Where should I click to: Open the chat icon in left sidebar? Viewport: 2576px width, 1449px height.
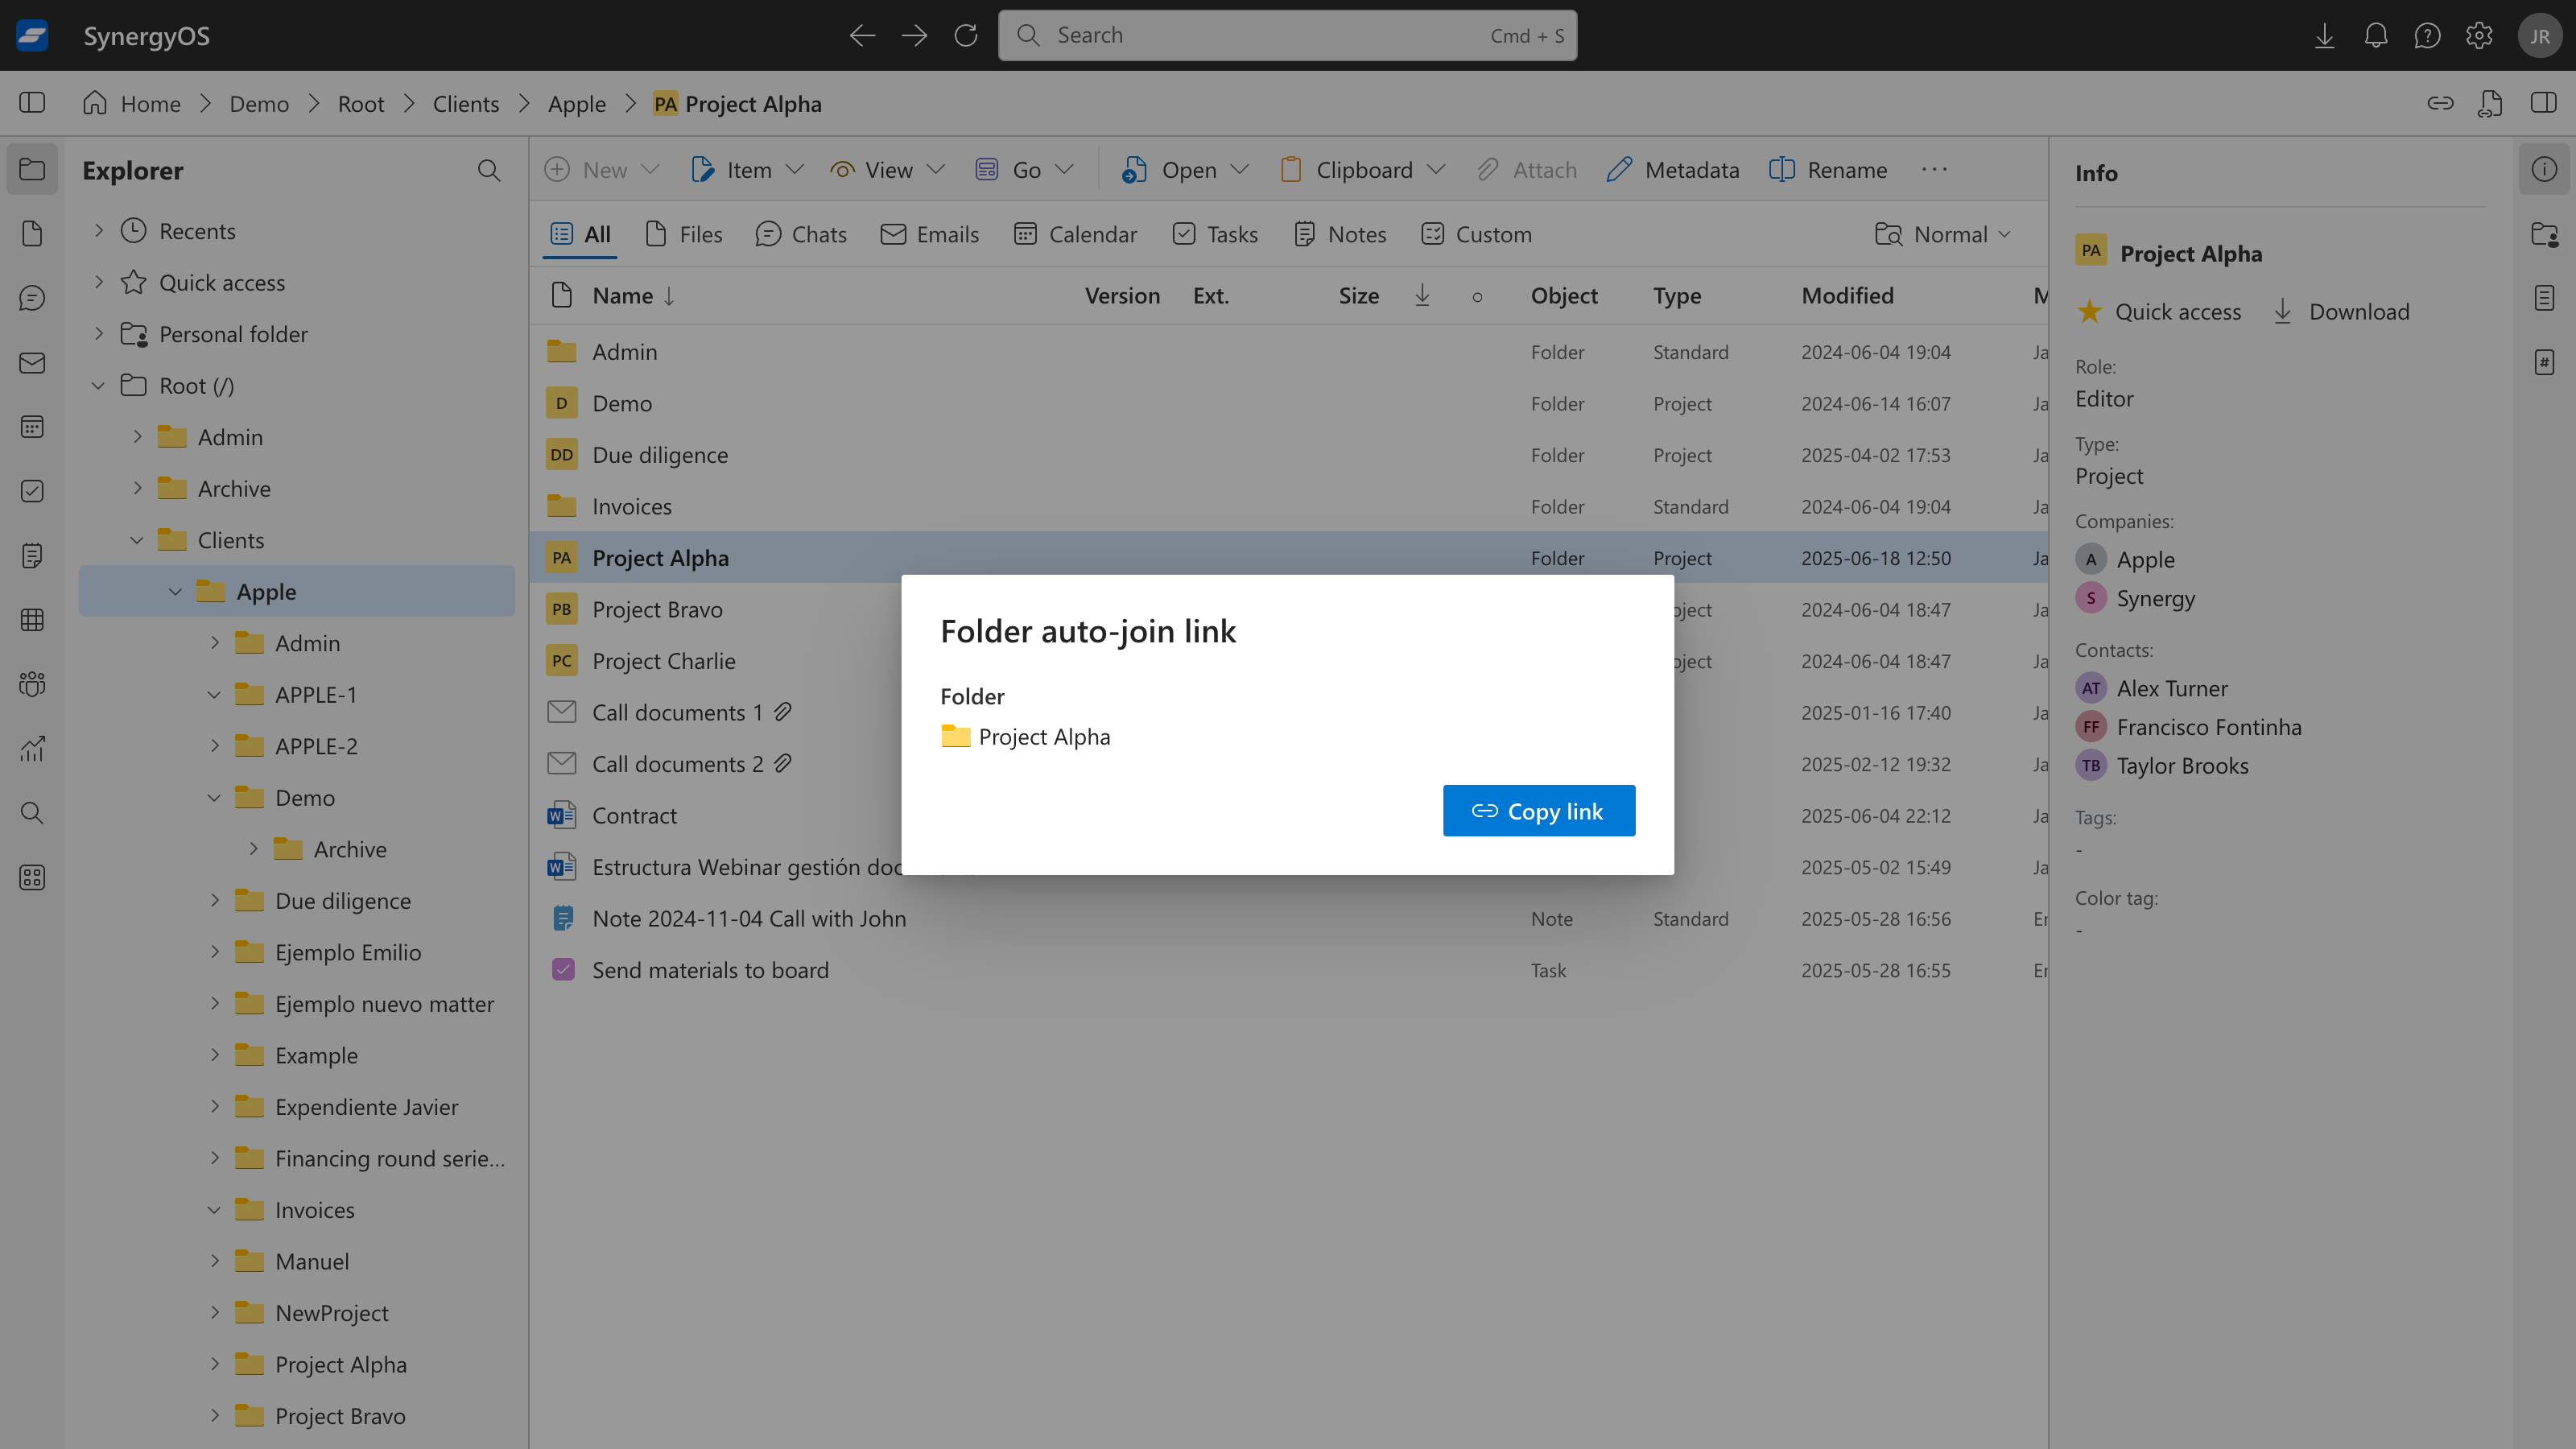point(32,298)
